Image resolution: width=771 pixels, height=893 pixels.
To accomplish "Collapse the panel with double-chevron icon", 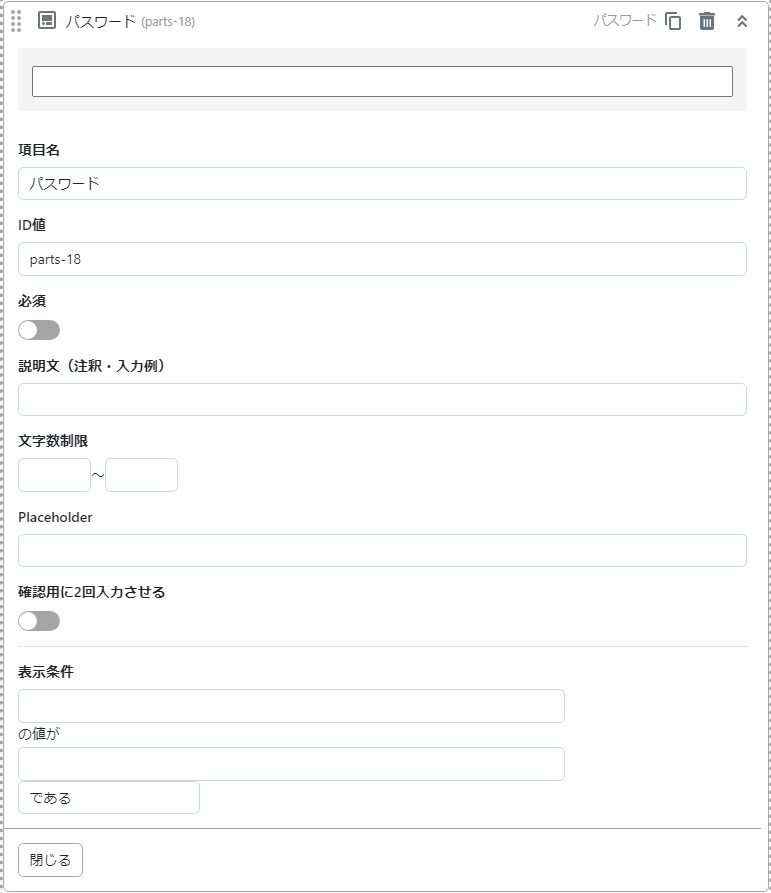I will click(742, 21).
